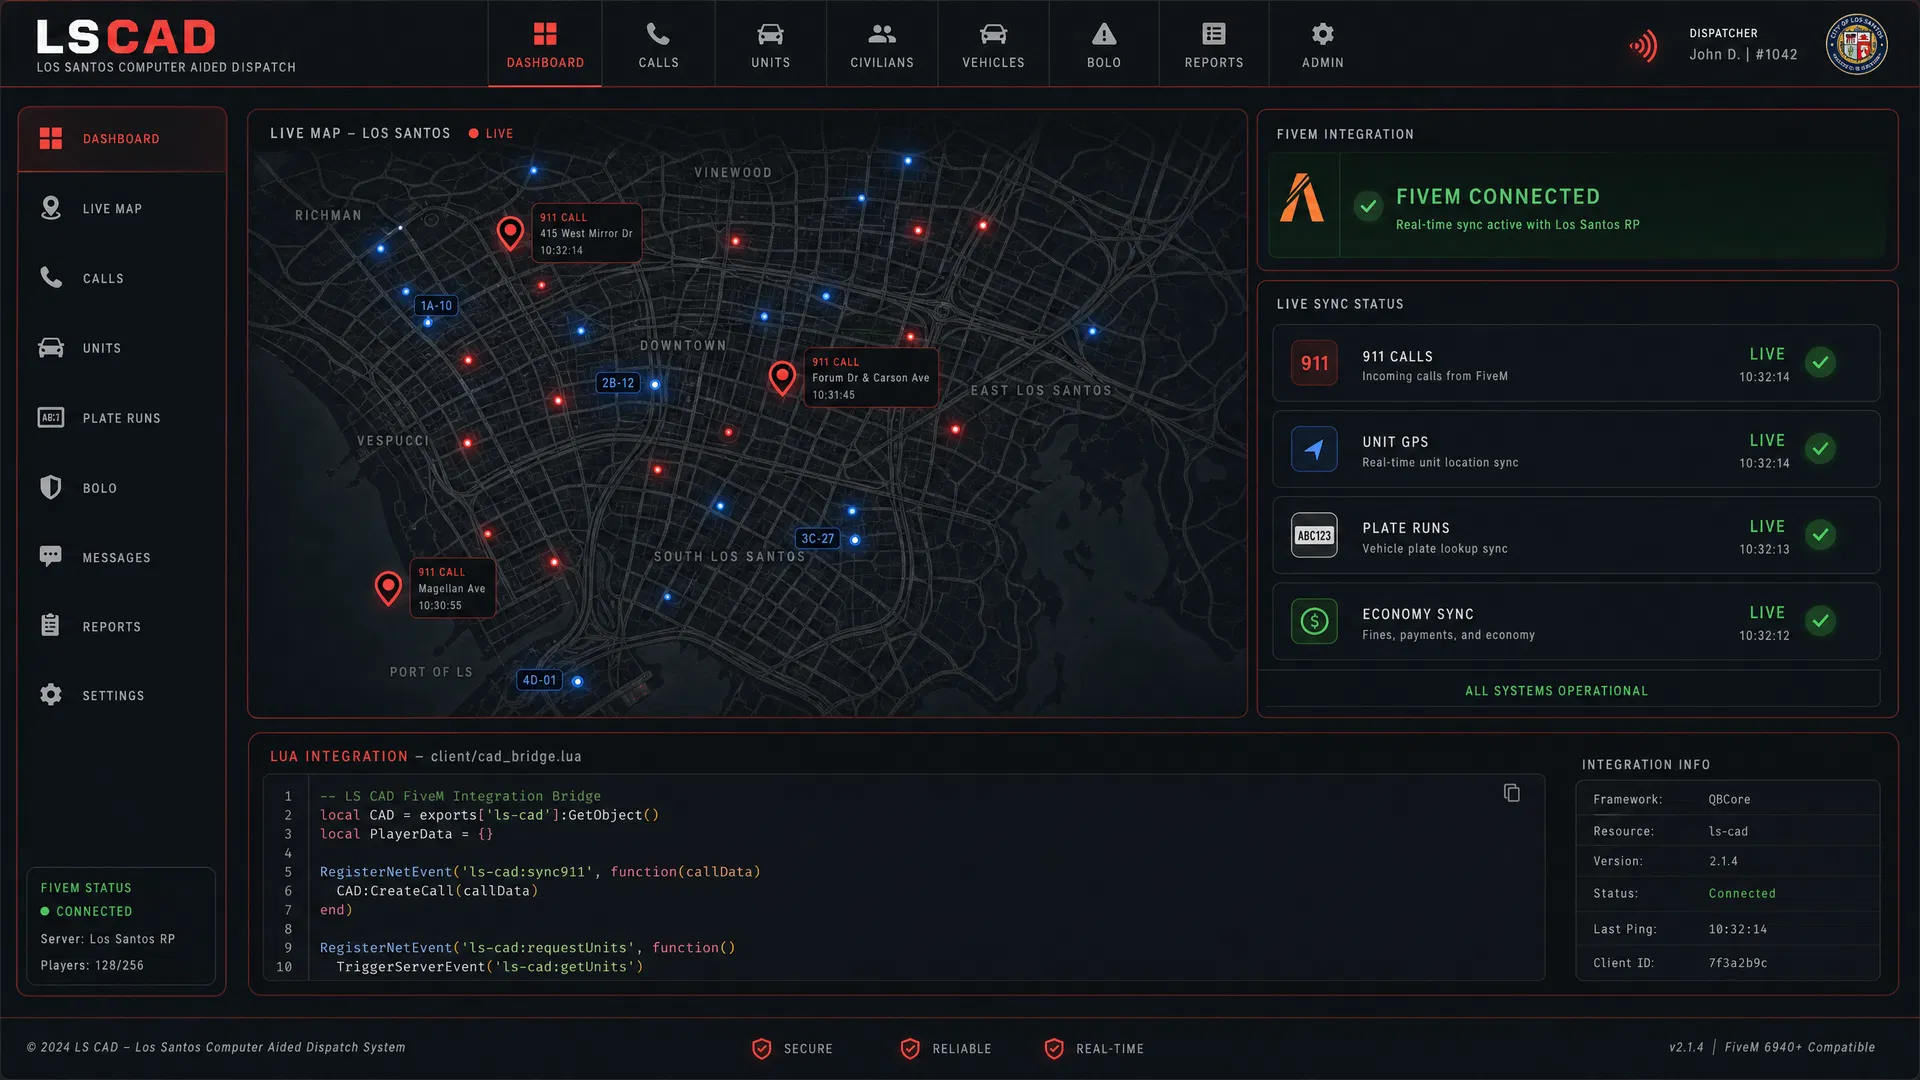Viewport: 1920px width, 1080px height.
Task: Open the Calls tab phone icon in top navigation
Action: 658,34
